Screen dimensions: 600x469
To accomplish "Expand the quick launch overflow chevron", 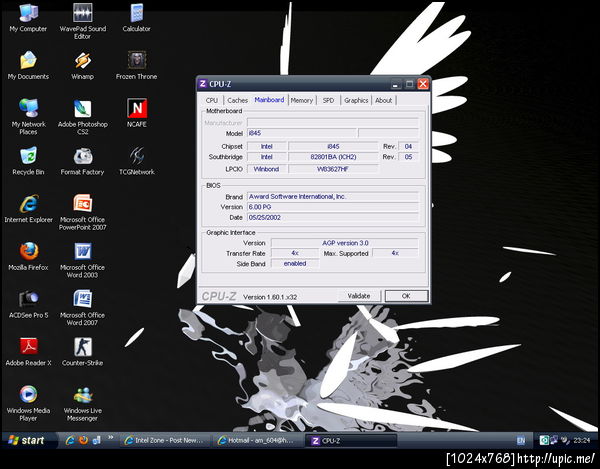I will [111, 438].
